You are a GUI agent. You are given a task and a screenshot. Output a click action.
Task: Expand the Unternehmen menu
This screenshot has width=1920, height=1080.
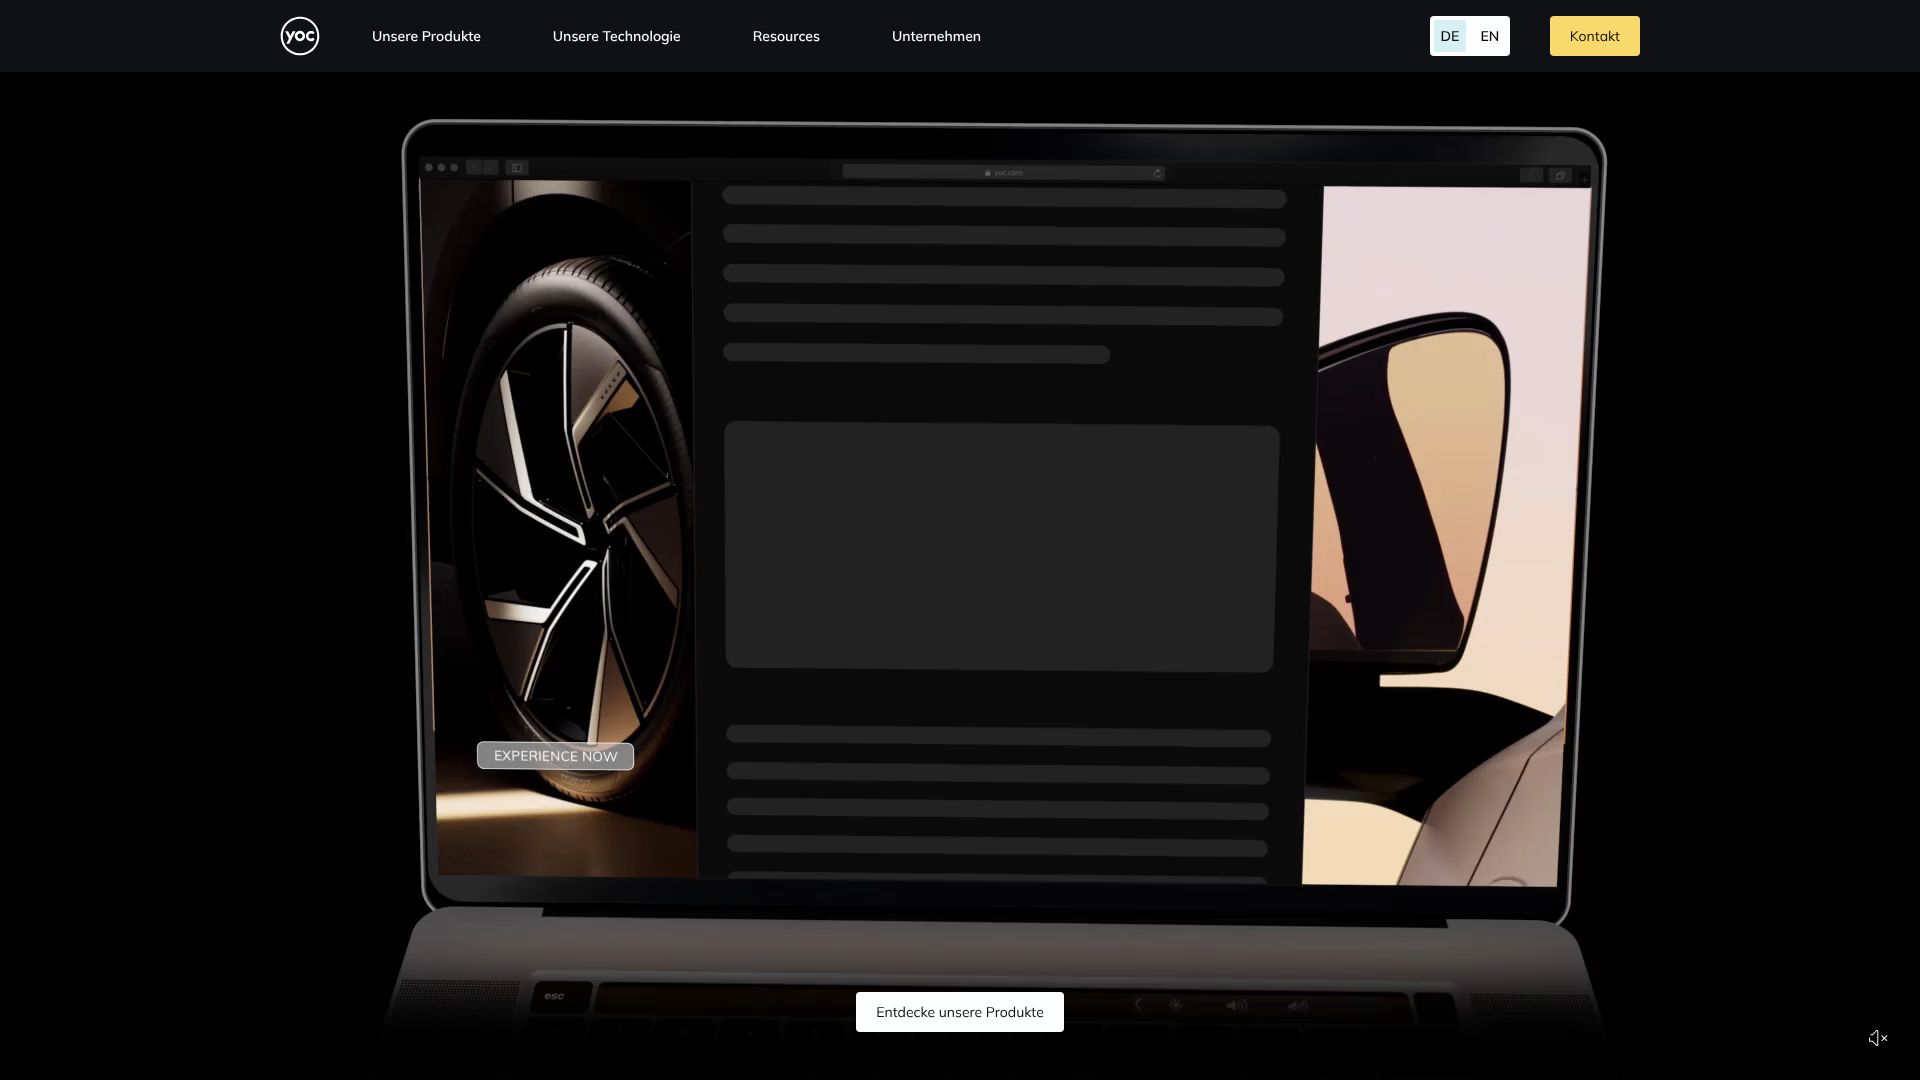935,36
